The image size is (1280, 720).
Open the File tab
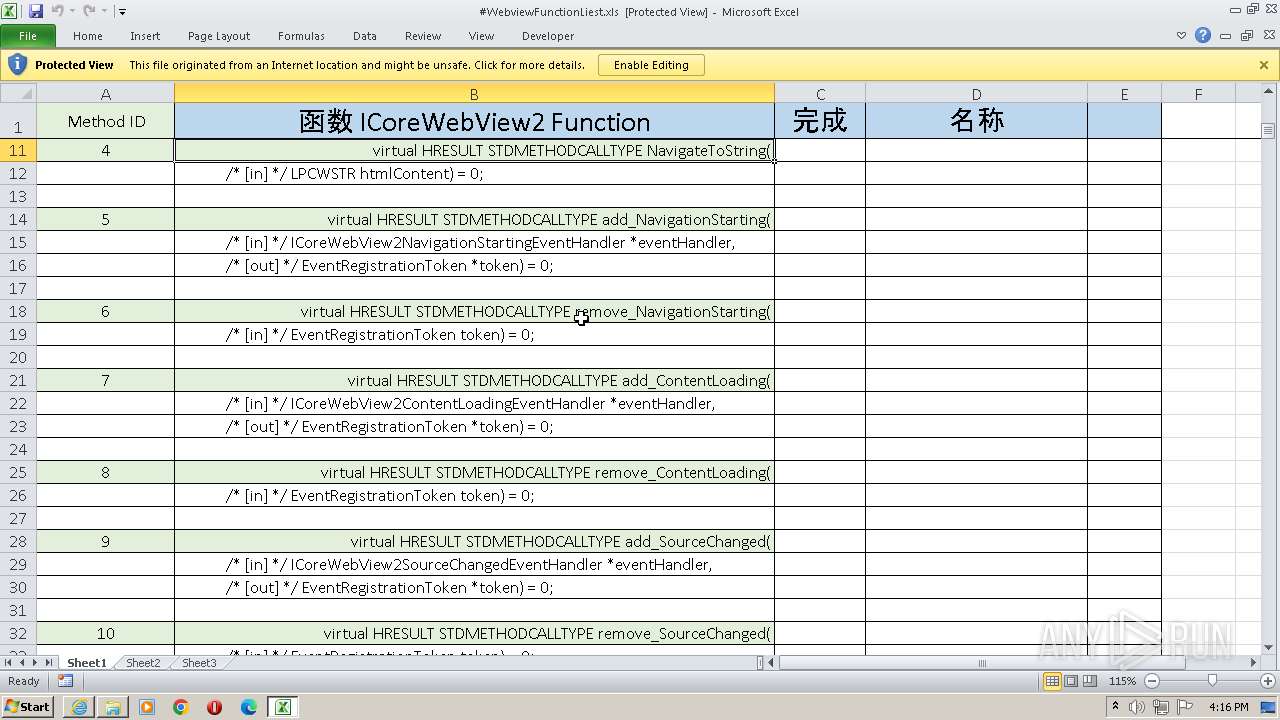(28, 36)
